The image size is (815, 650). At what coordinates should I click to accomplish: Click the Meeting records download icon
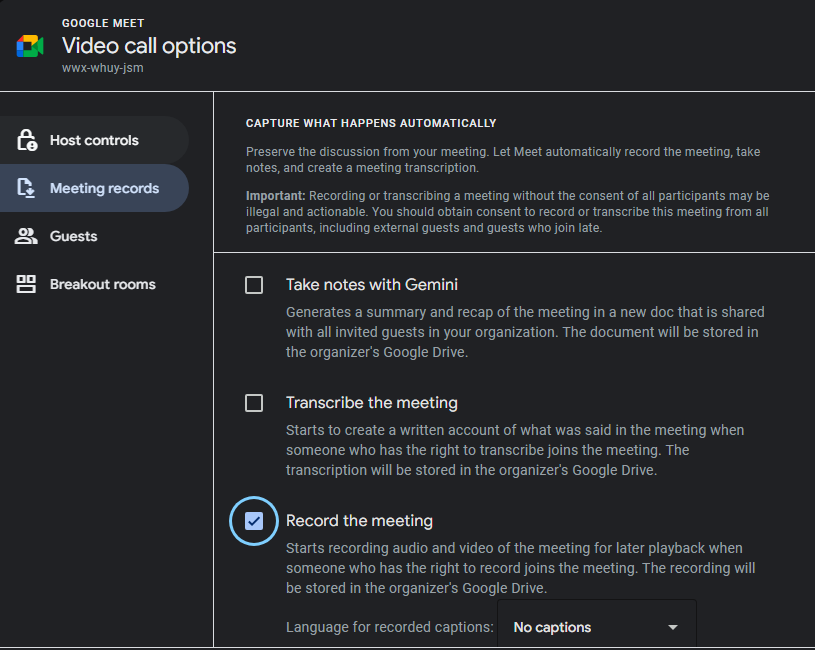tap(27, 188)
